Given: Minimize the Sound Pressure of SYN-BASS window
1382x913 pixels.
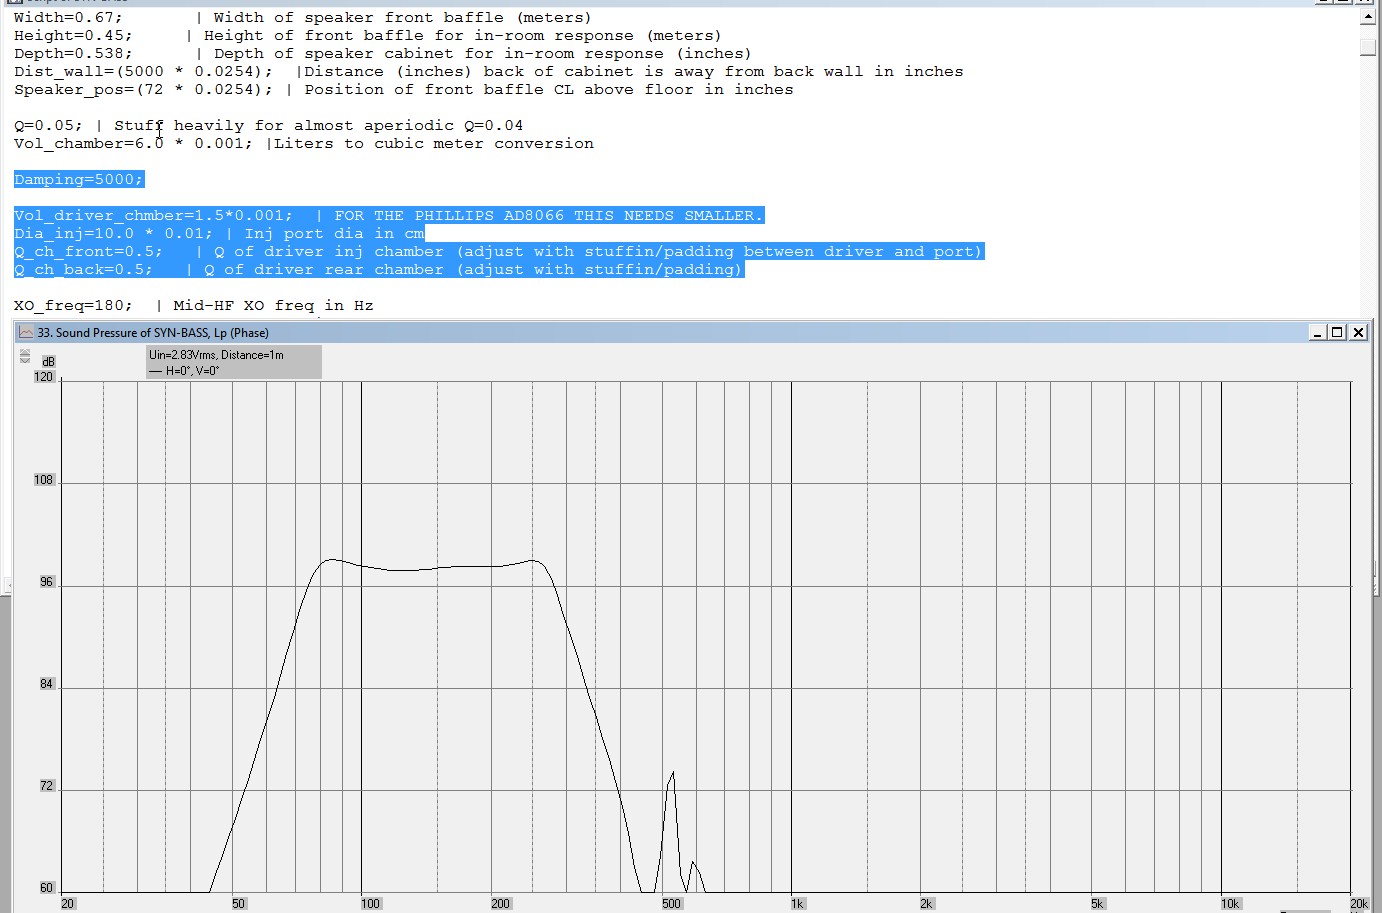Looking at the screenshot, I should point(1317,332).
